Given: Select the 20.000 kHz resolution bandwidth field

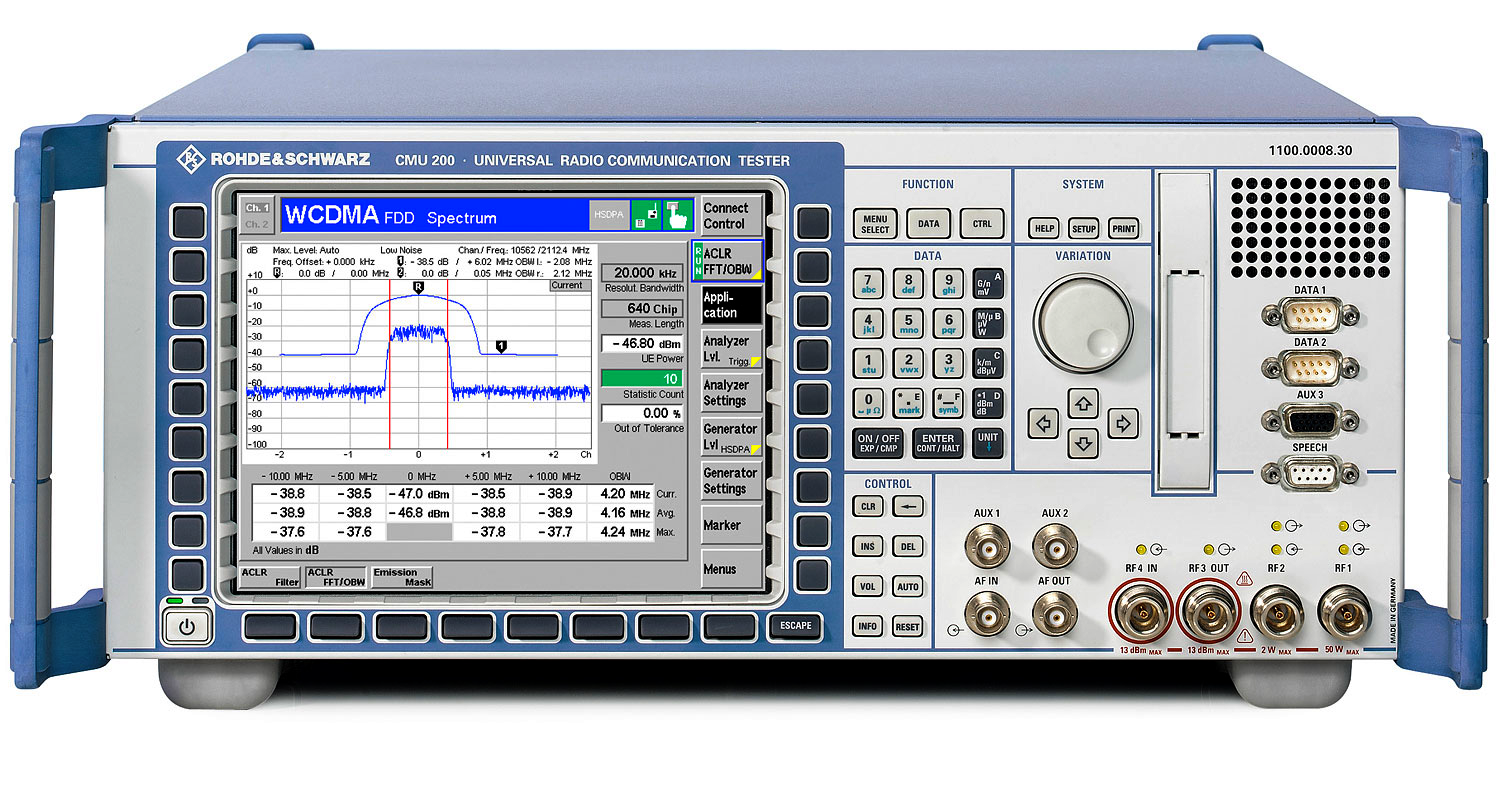Looking at the screenshot, I should [x=642, y=273].
